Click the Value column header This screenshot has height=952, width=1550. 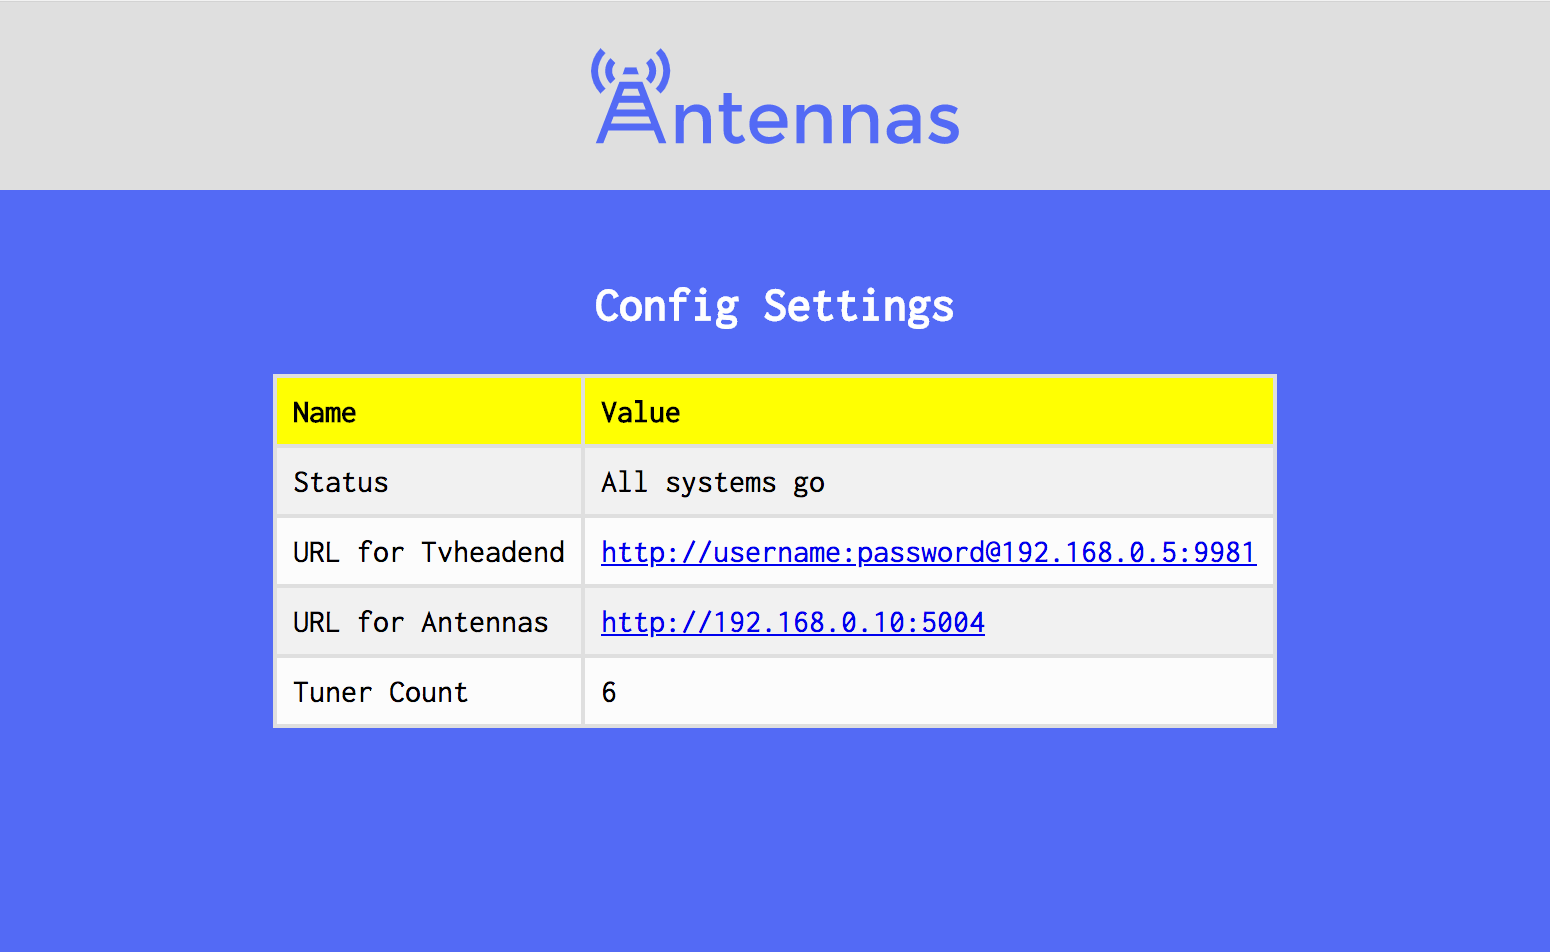(x=929, y=411)
